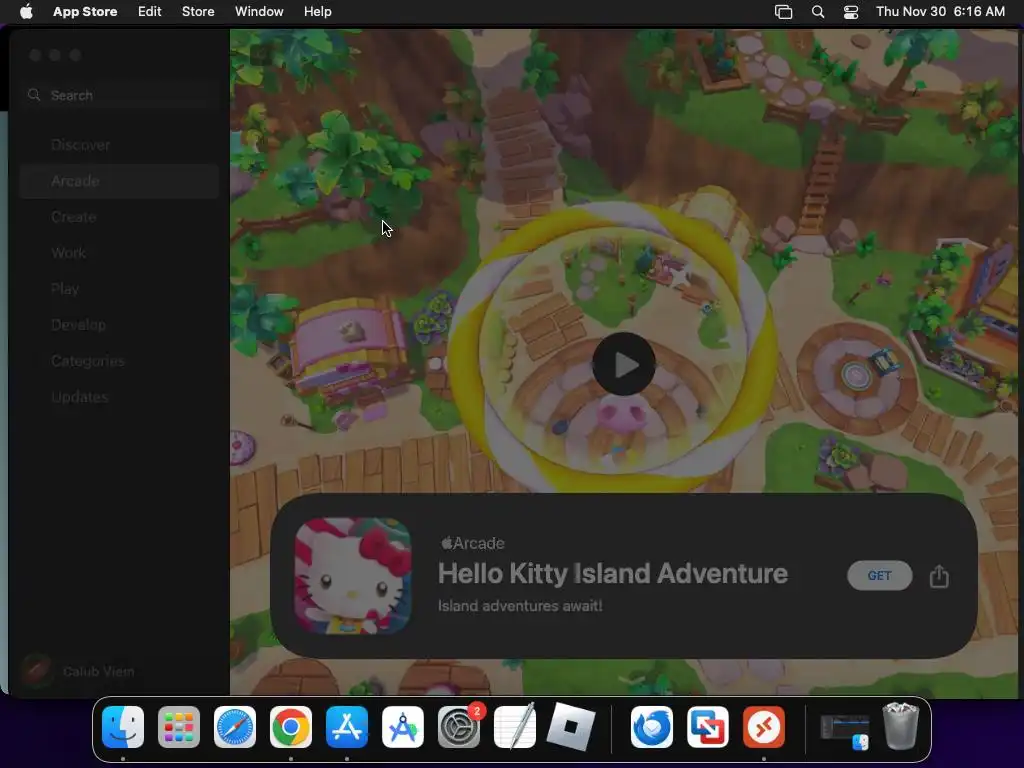Open the orange remote desktop app in the Dock

[763, 727]
